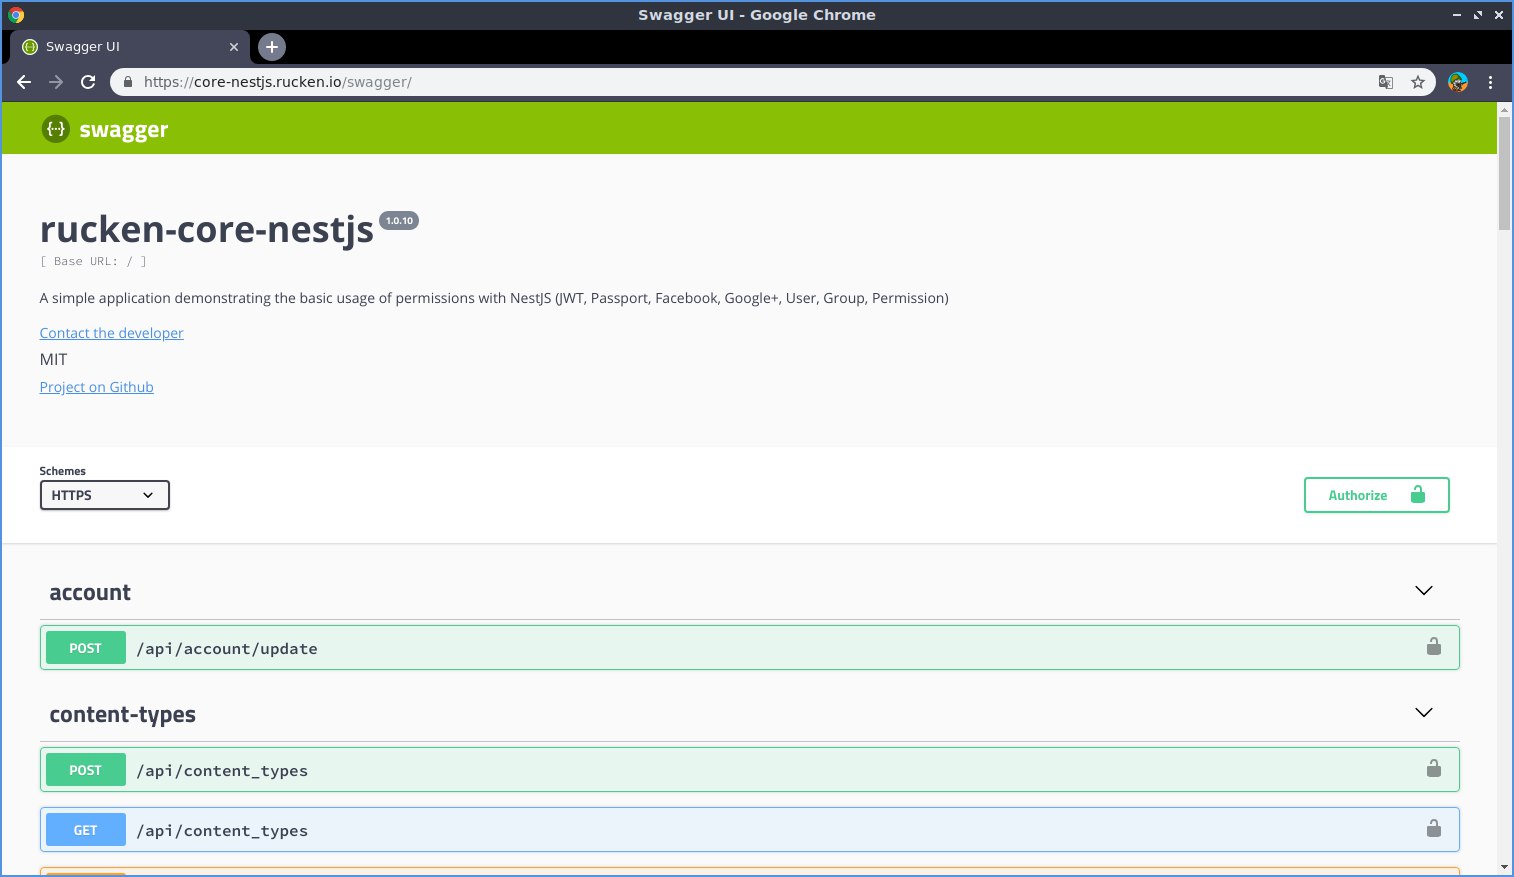Viewport: 1514px width, 877px height.
Task: Click the swagger wordmark text
Action: pos(124,130)
